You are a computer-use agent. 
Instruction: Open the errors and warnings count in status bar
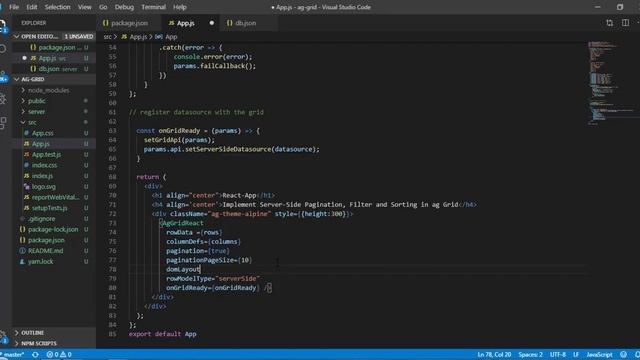tap(59, 354)
